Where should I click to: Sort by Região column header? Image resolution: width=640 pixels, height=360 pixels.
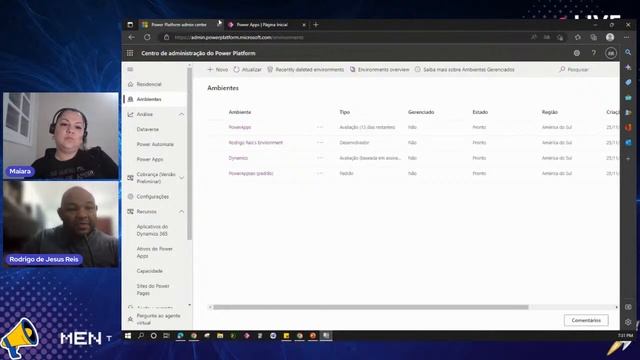pyautogui.click(x=549, y=112)
